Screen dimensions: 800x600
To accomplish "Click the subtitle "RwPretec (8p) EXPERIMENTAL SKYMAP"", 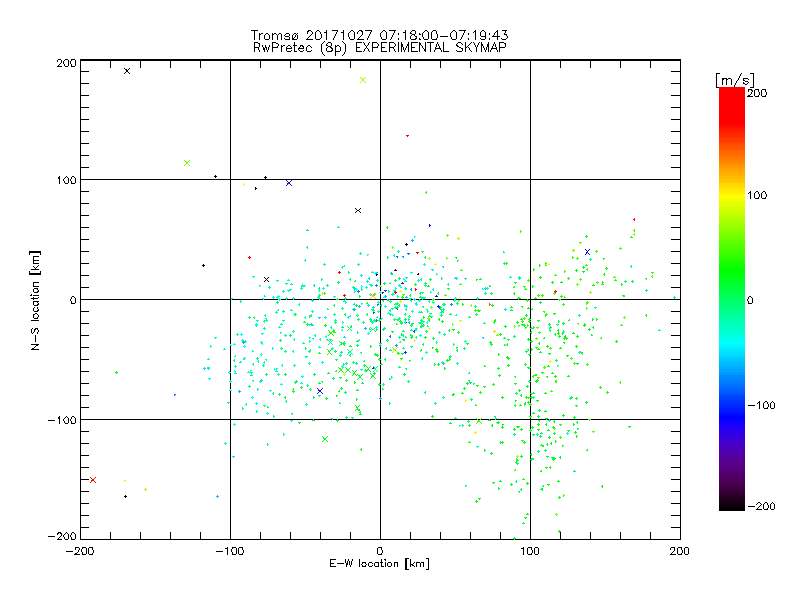I will click(x=380, y=48).
